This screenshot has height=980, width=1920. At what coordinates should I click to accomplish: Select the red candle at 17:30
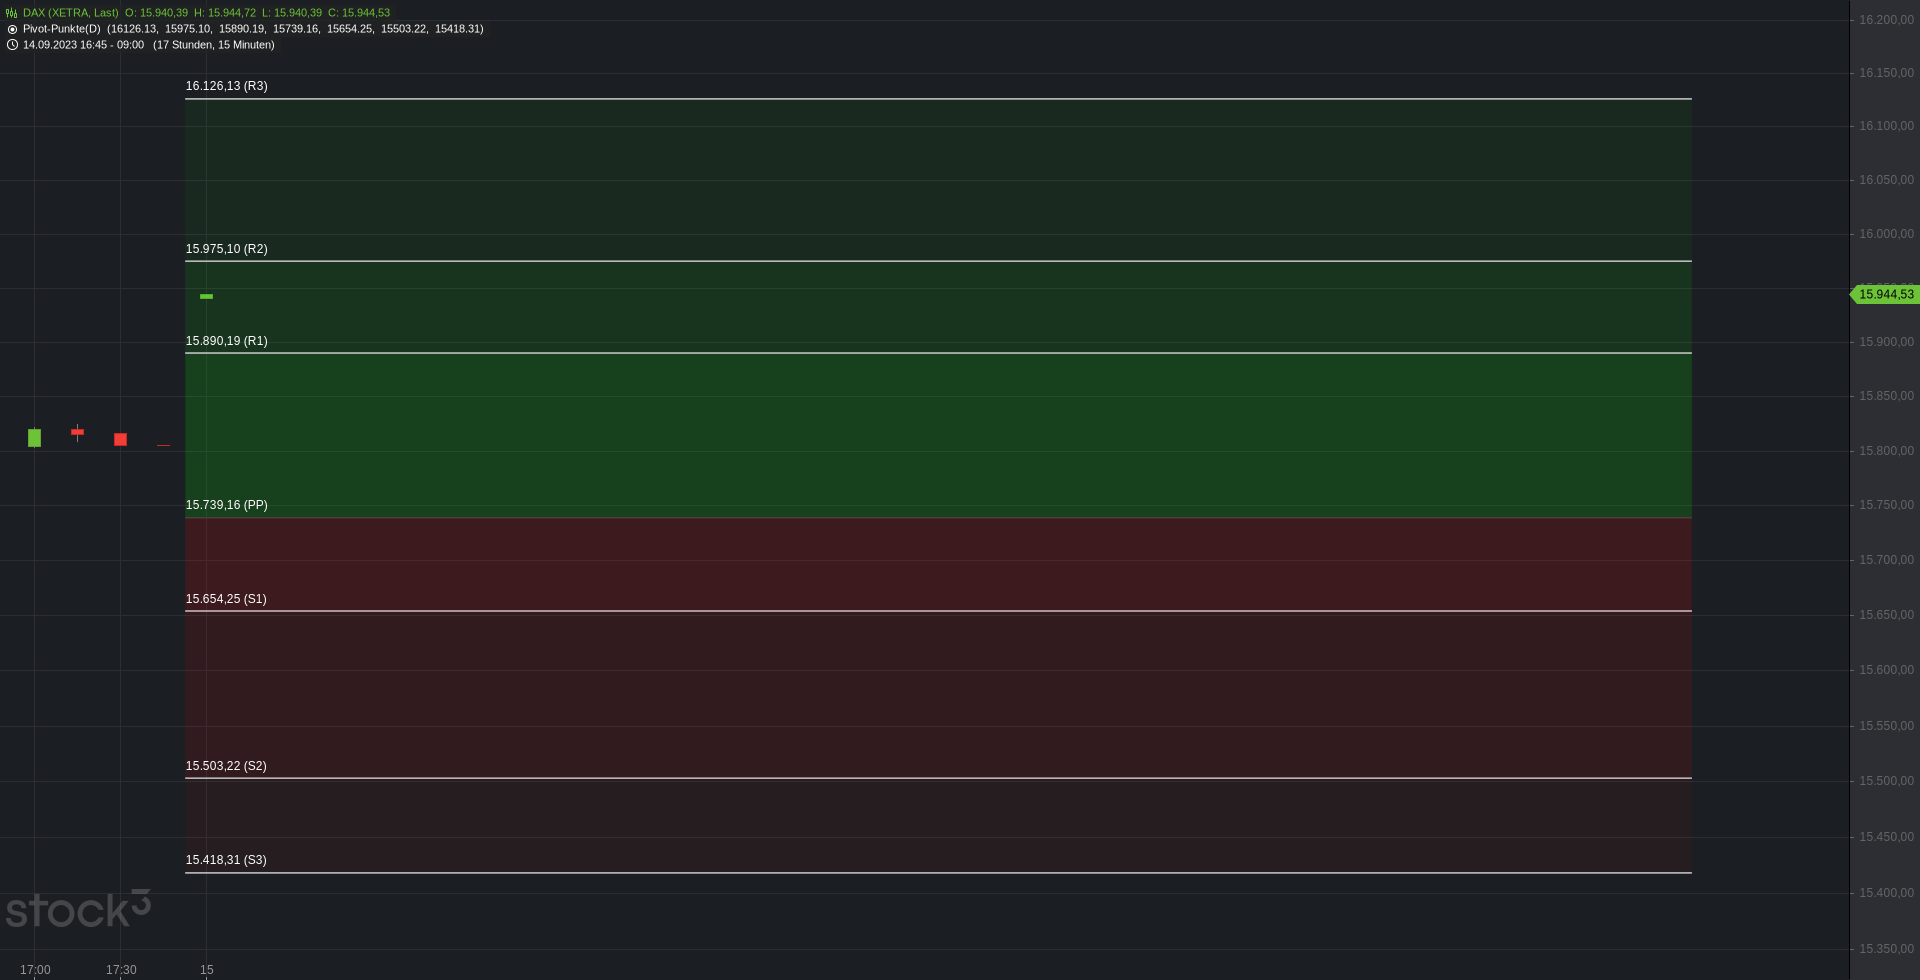[x=121, y=440]
